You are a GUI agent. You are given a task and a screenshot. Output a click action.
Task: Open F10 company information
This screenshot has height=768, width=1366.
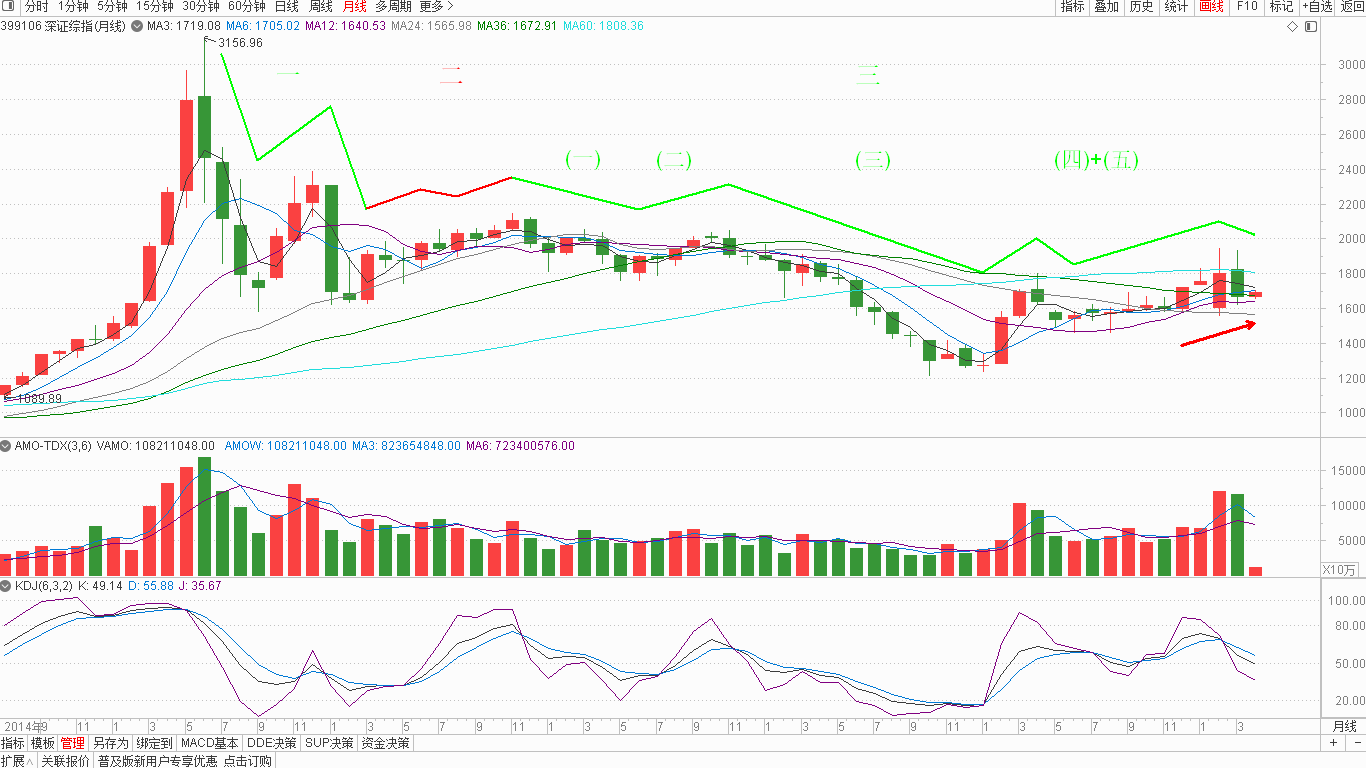coord(1246,6)
